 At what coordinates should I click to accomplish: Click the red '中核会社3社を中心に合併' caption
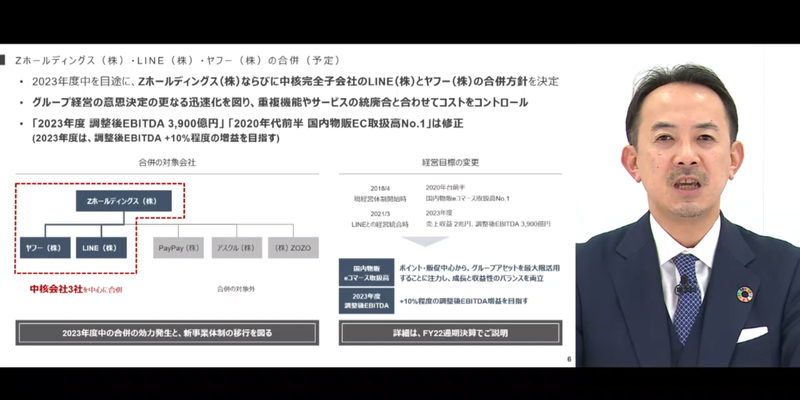tap(76, 290)
